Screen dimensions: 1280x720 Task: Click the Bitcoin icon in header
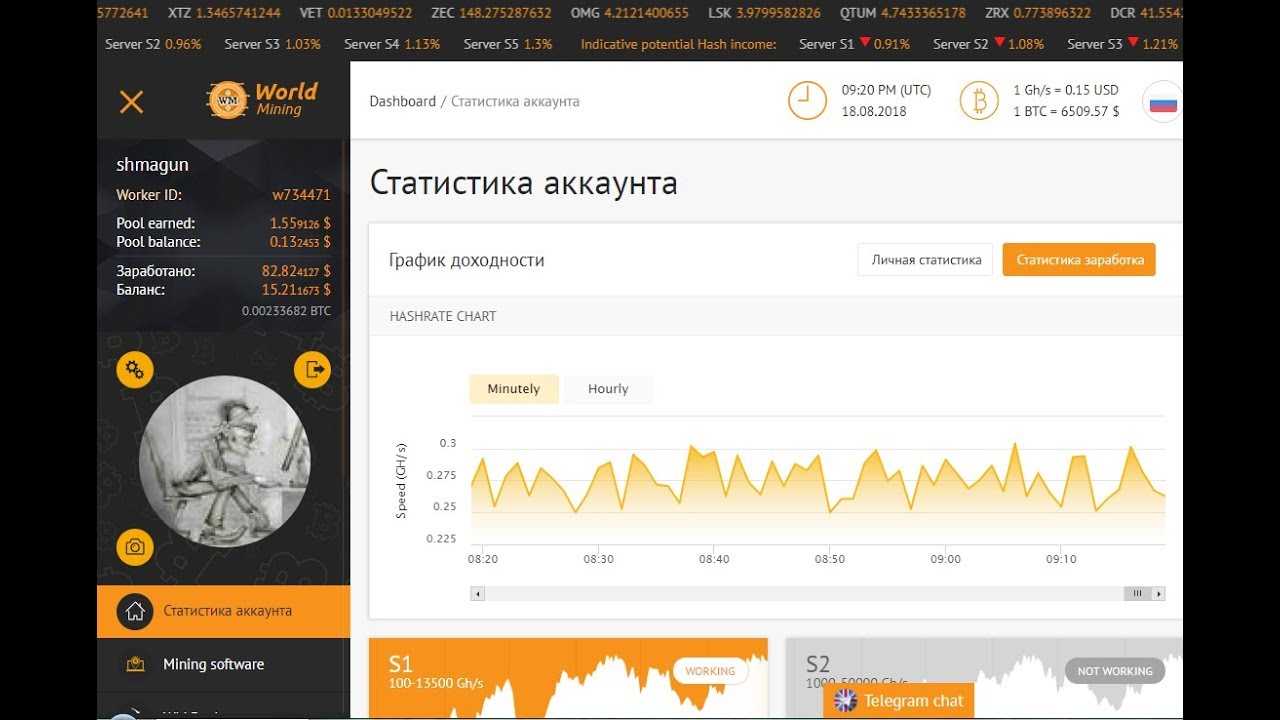pyautogui.click(x=979, y=101)
